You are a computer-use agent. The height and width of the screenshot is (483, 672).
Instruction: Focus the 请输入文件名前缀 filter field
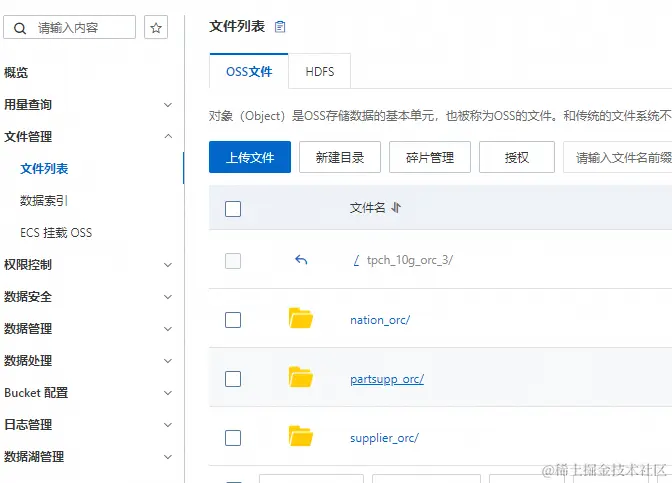pyautogui.click(x=618, y=157)
